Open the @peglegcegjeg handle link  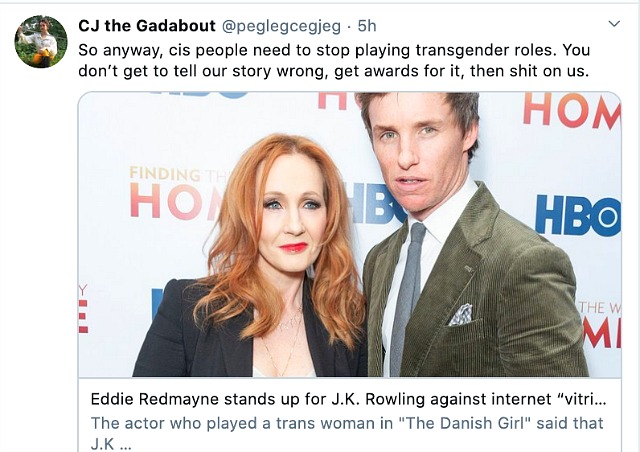tap(281, 27)
